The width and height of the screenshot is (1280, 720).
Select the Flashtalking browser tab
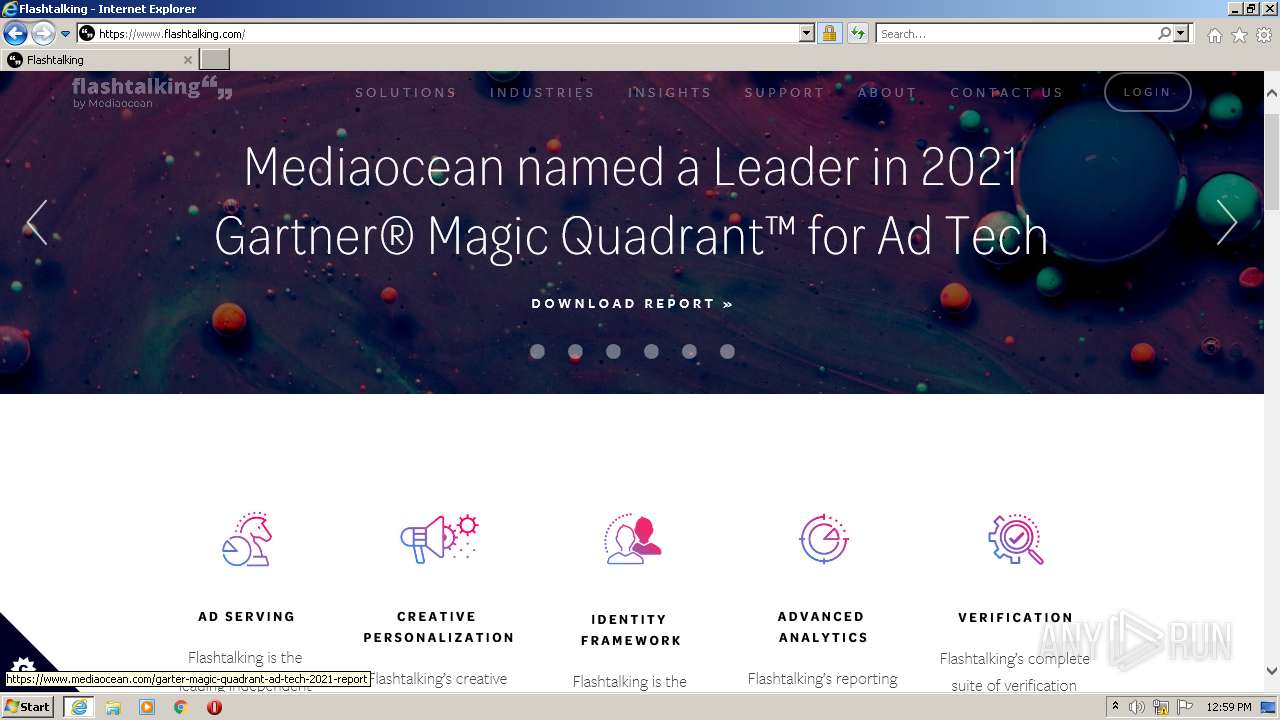tap(98, 60)
